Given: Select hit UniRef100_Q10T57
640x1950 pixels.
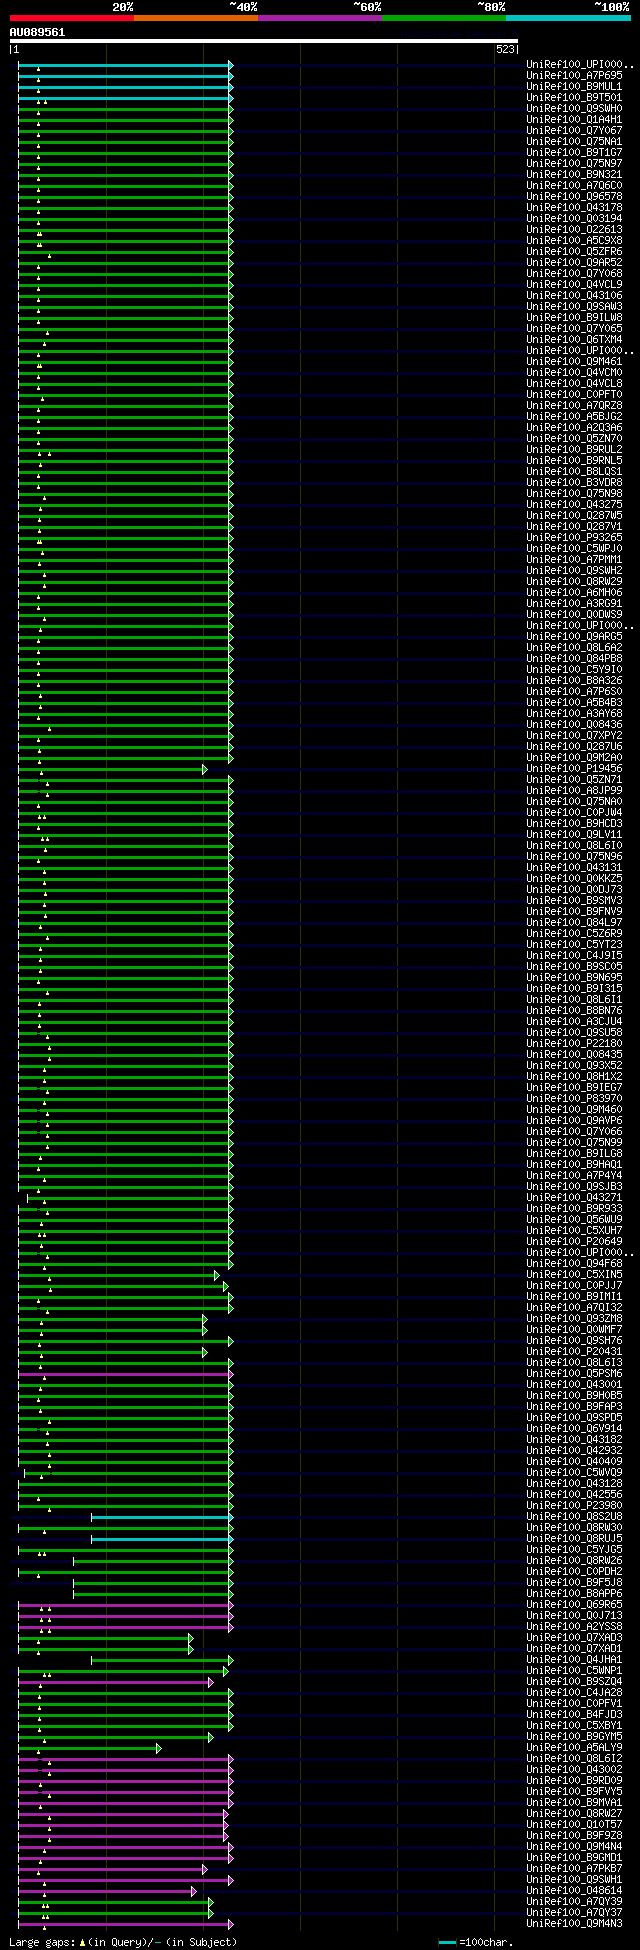Looking at the screenshot, I should 574,1824.
